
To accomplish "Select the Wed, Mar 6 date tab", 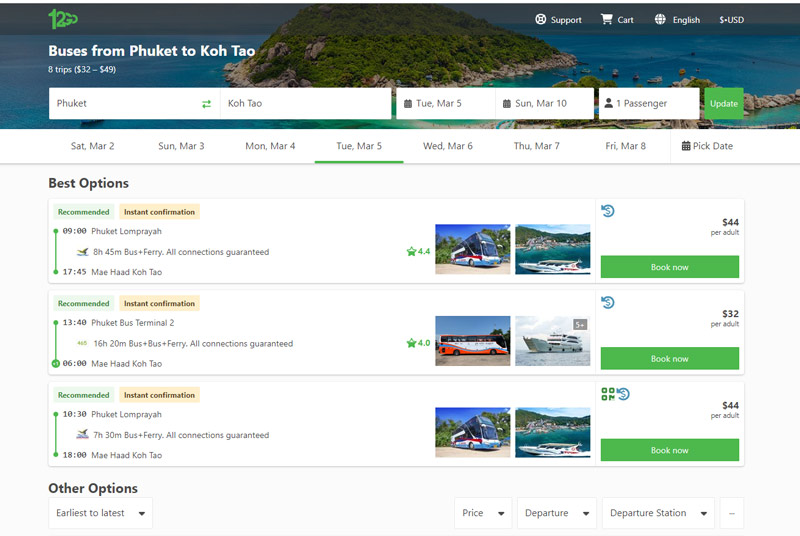I will tap(447, 146).
